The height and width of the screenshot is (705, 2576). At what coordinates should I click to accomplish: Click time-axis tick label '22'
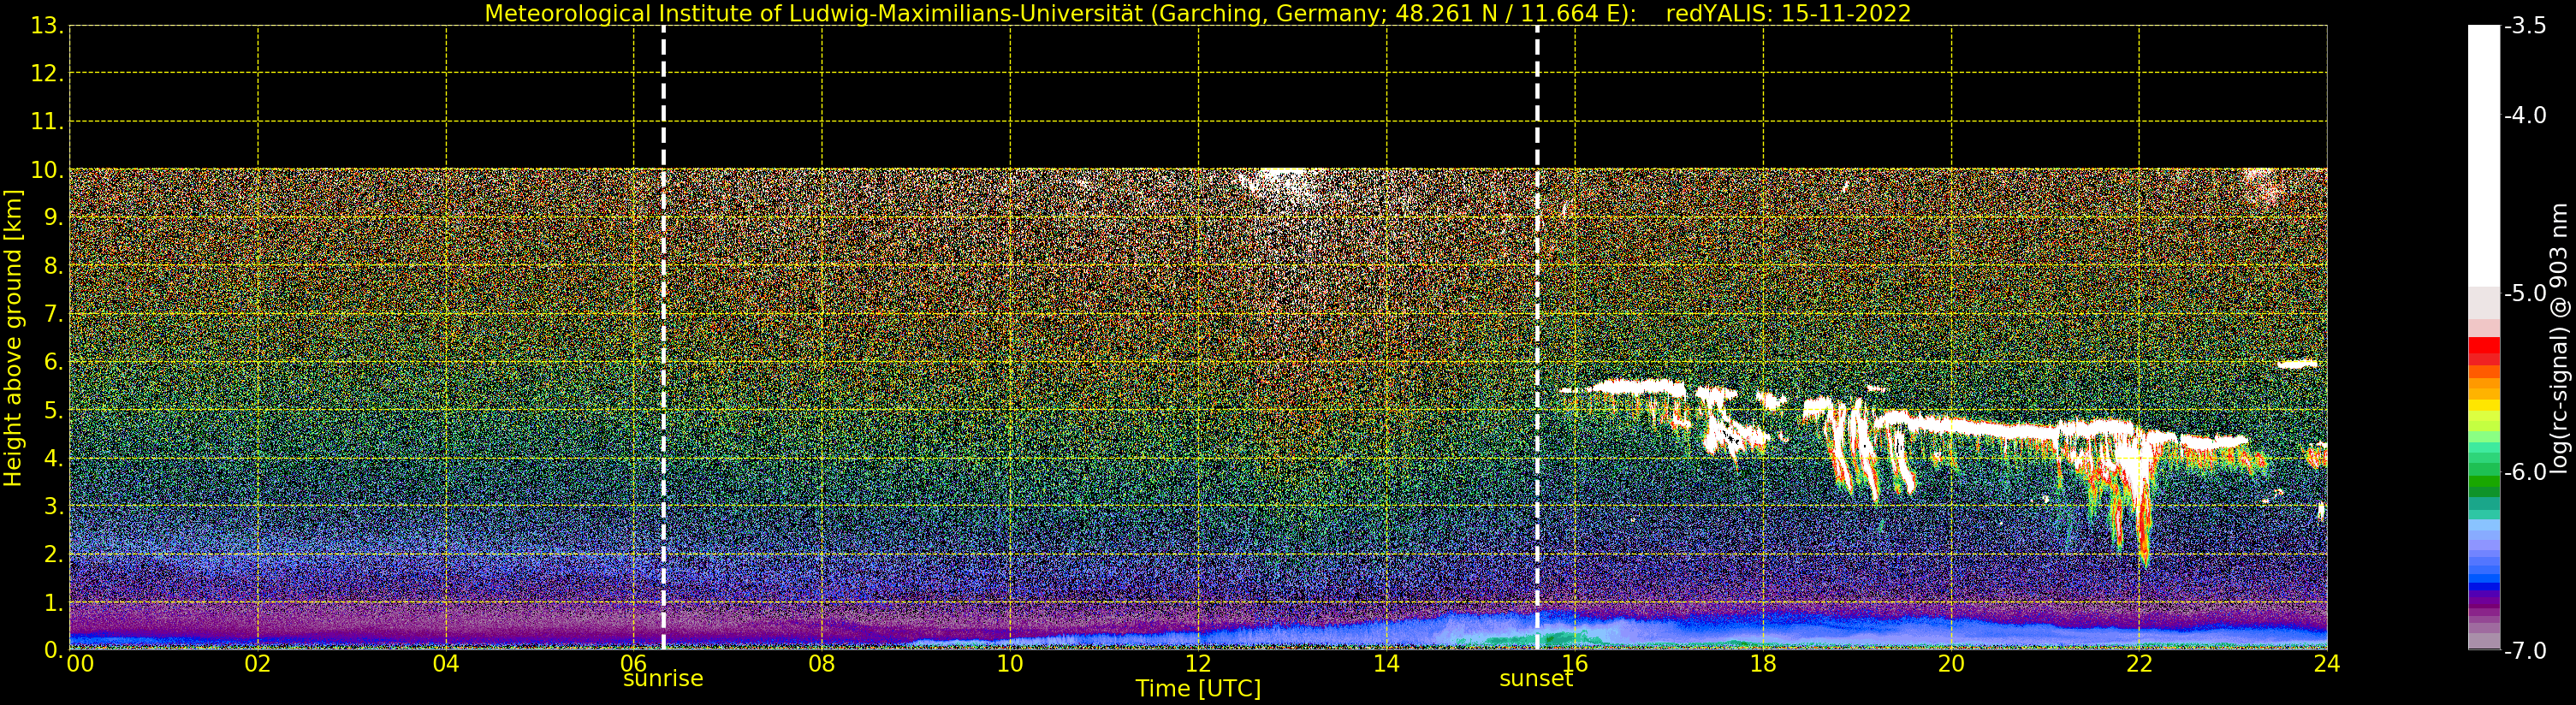pos(2139,664)
